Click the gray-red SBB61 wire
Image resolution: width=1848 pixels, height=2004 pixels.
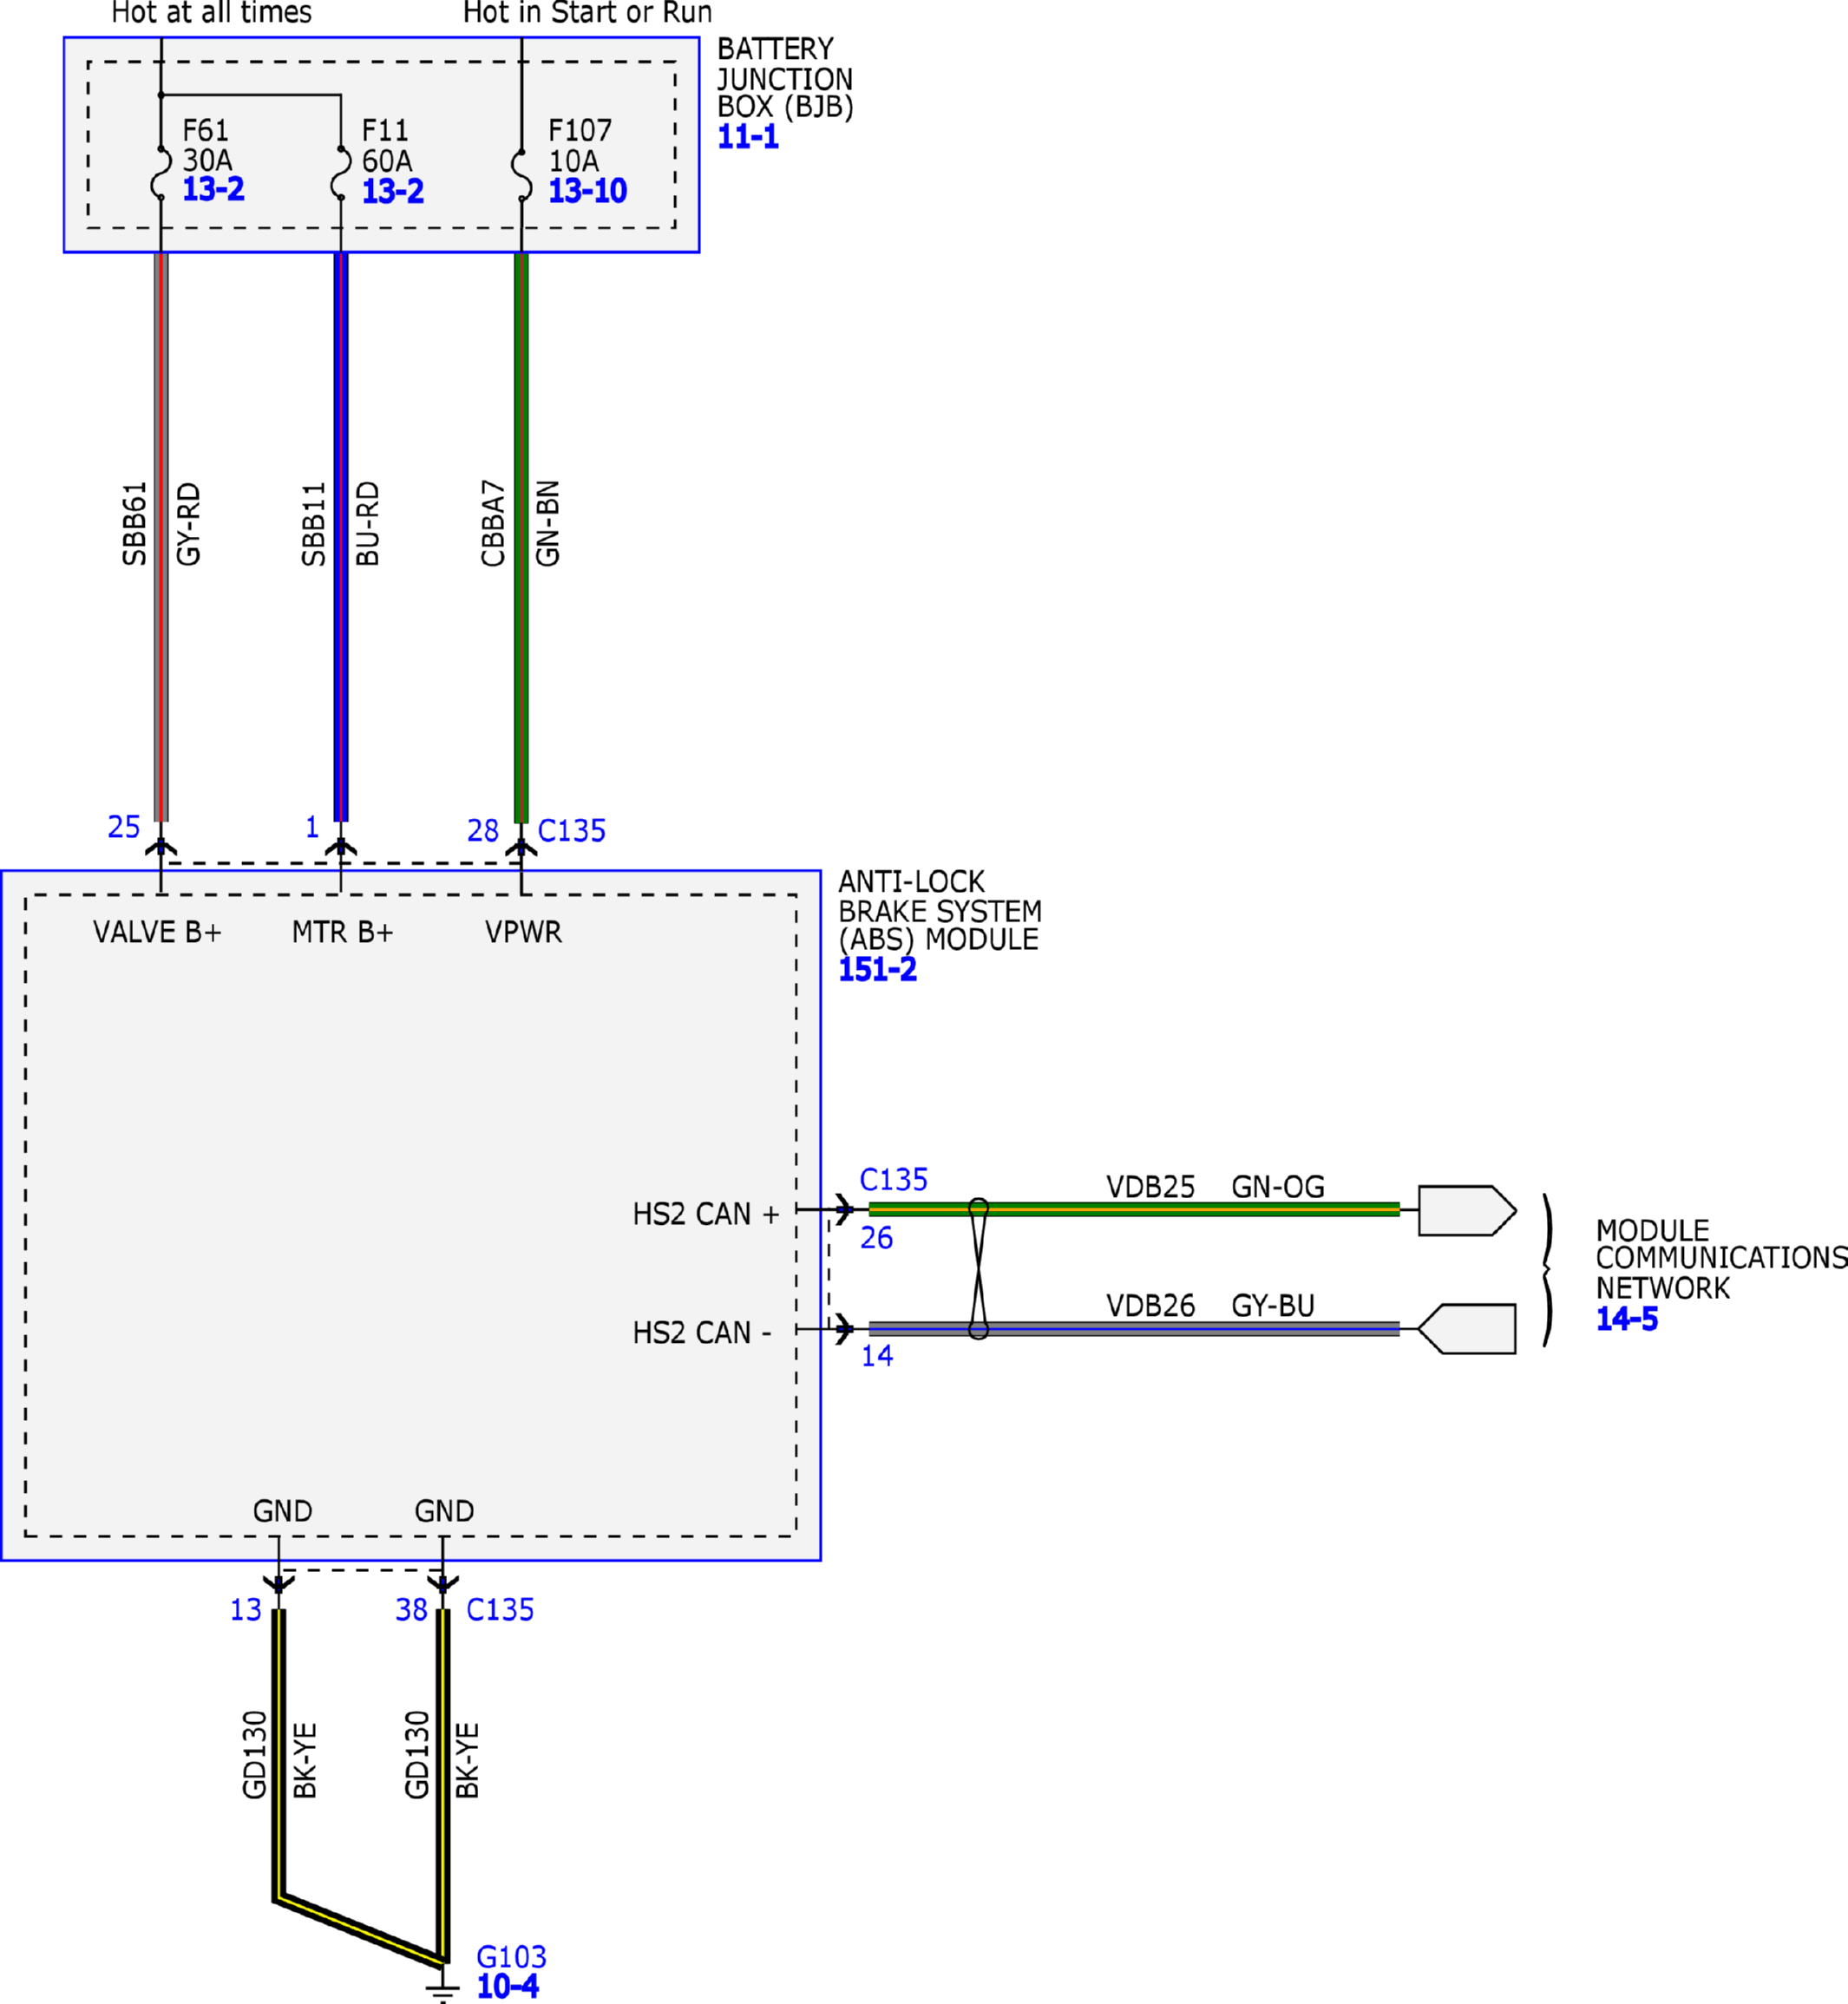[161, 537]
